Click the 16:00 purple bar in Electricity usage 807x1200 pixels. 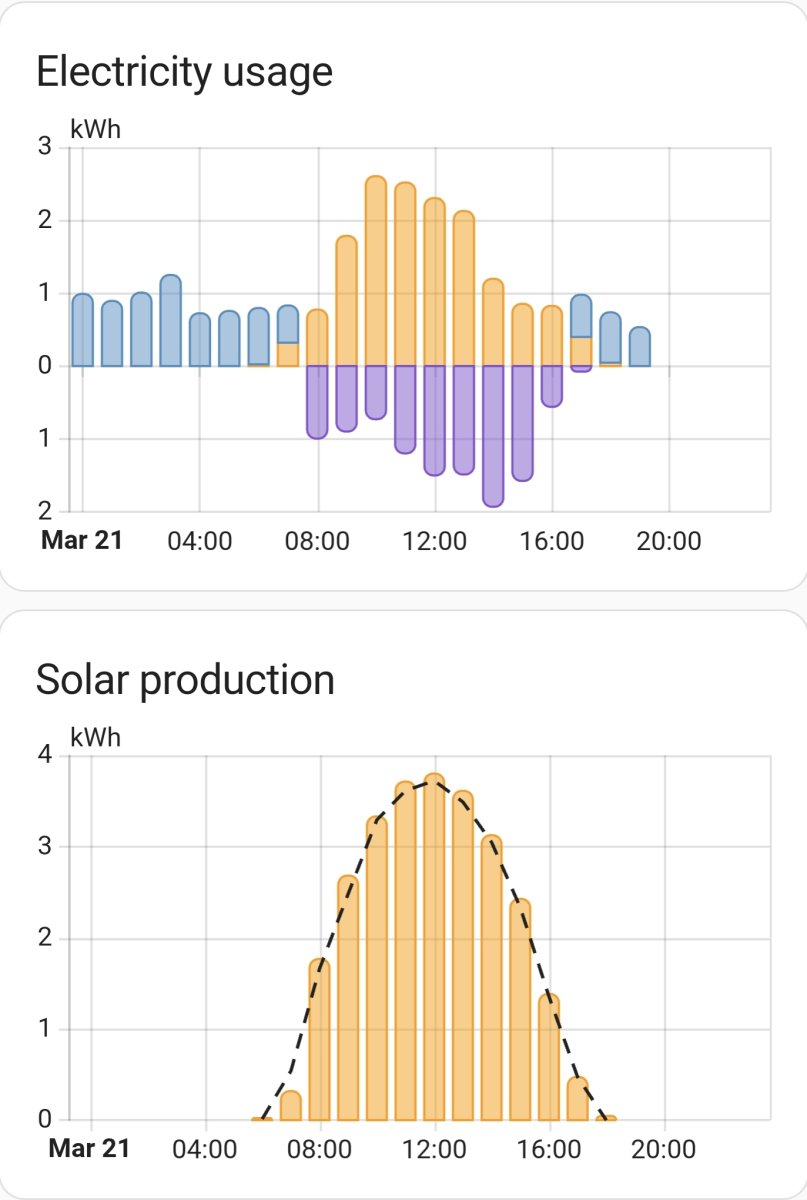[552, 386]
